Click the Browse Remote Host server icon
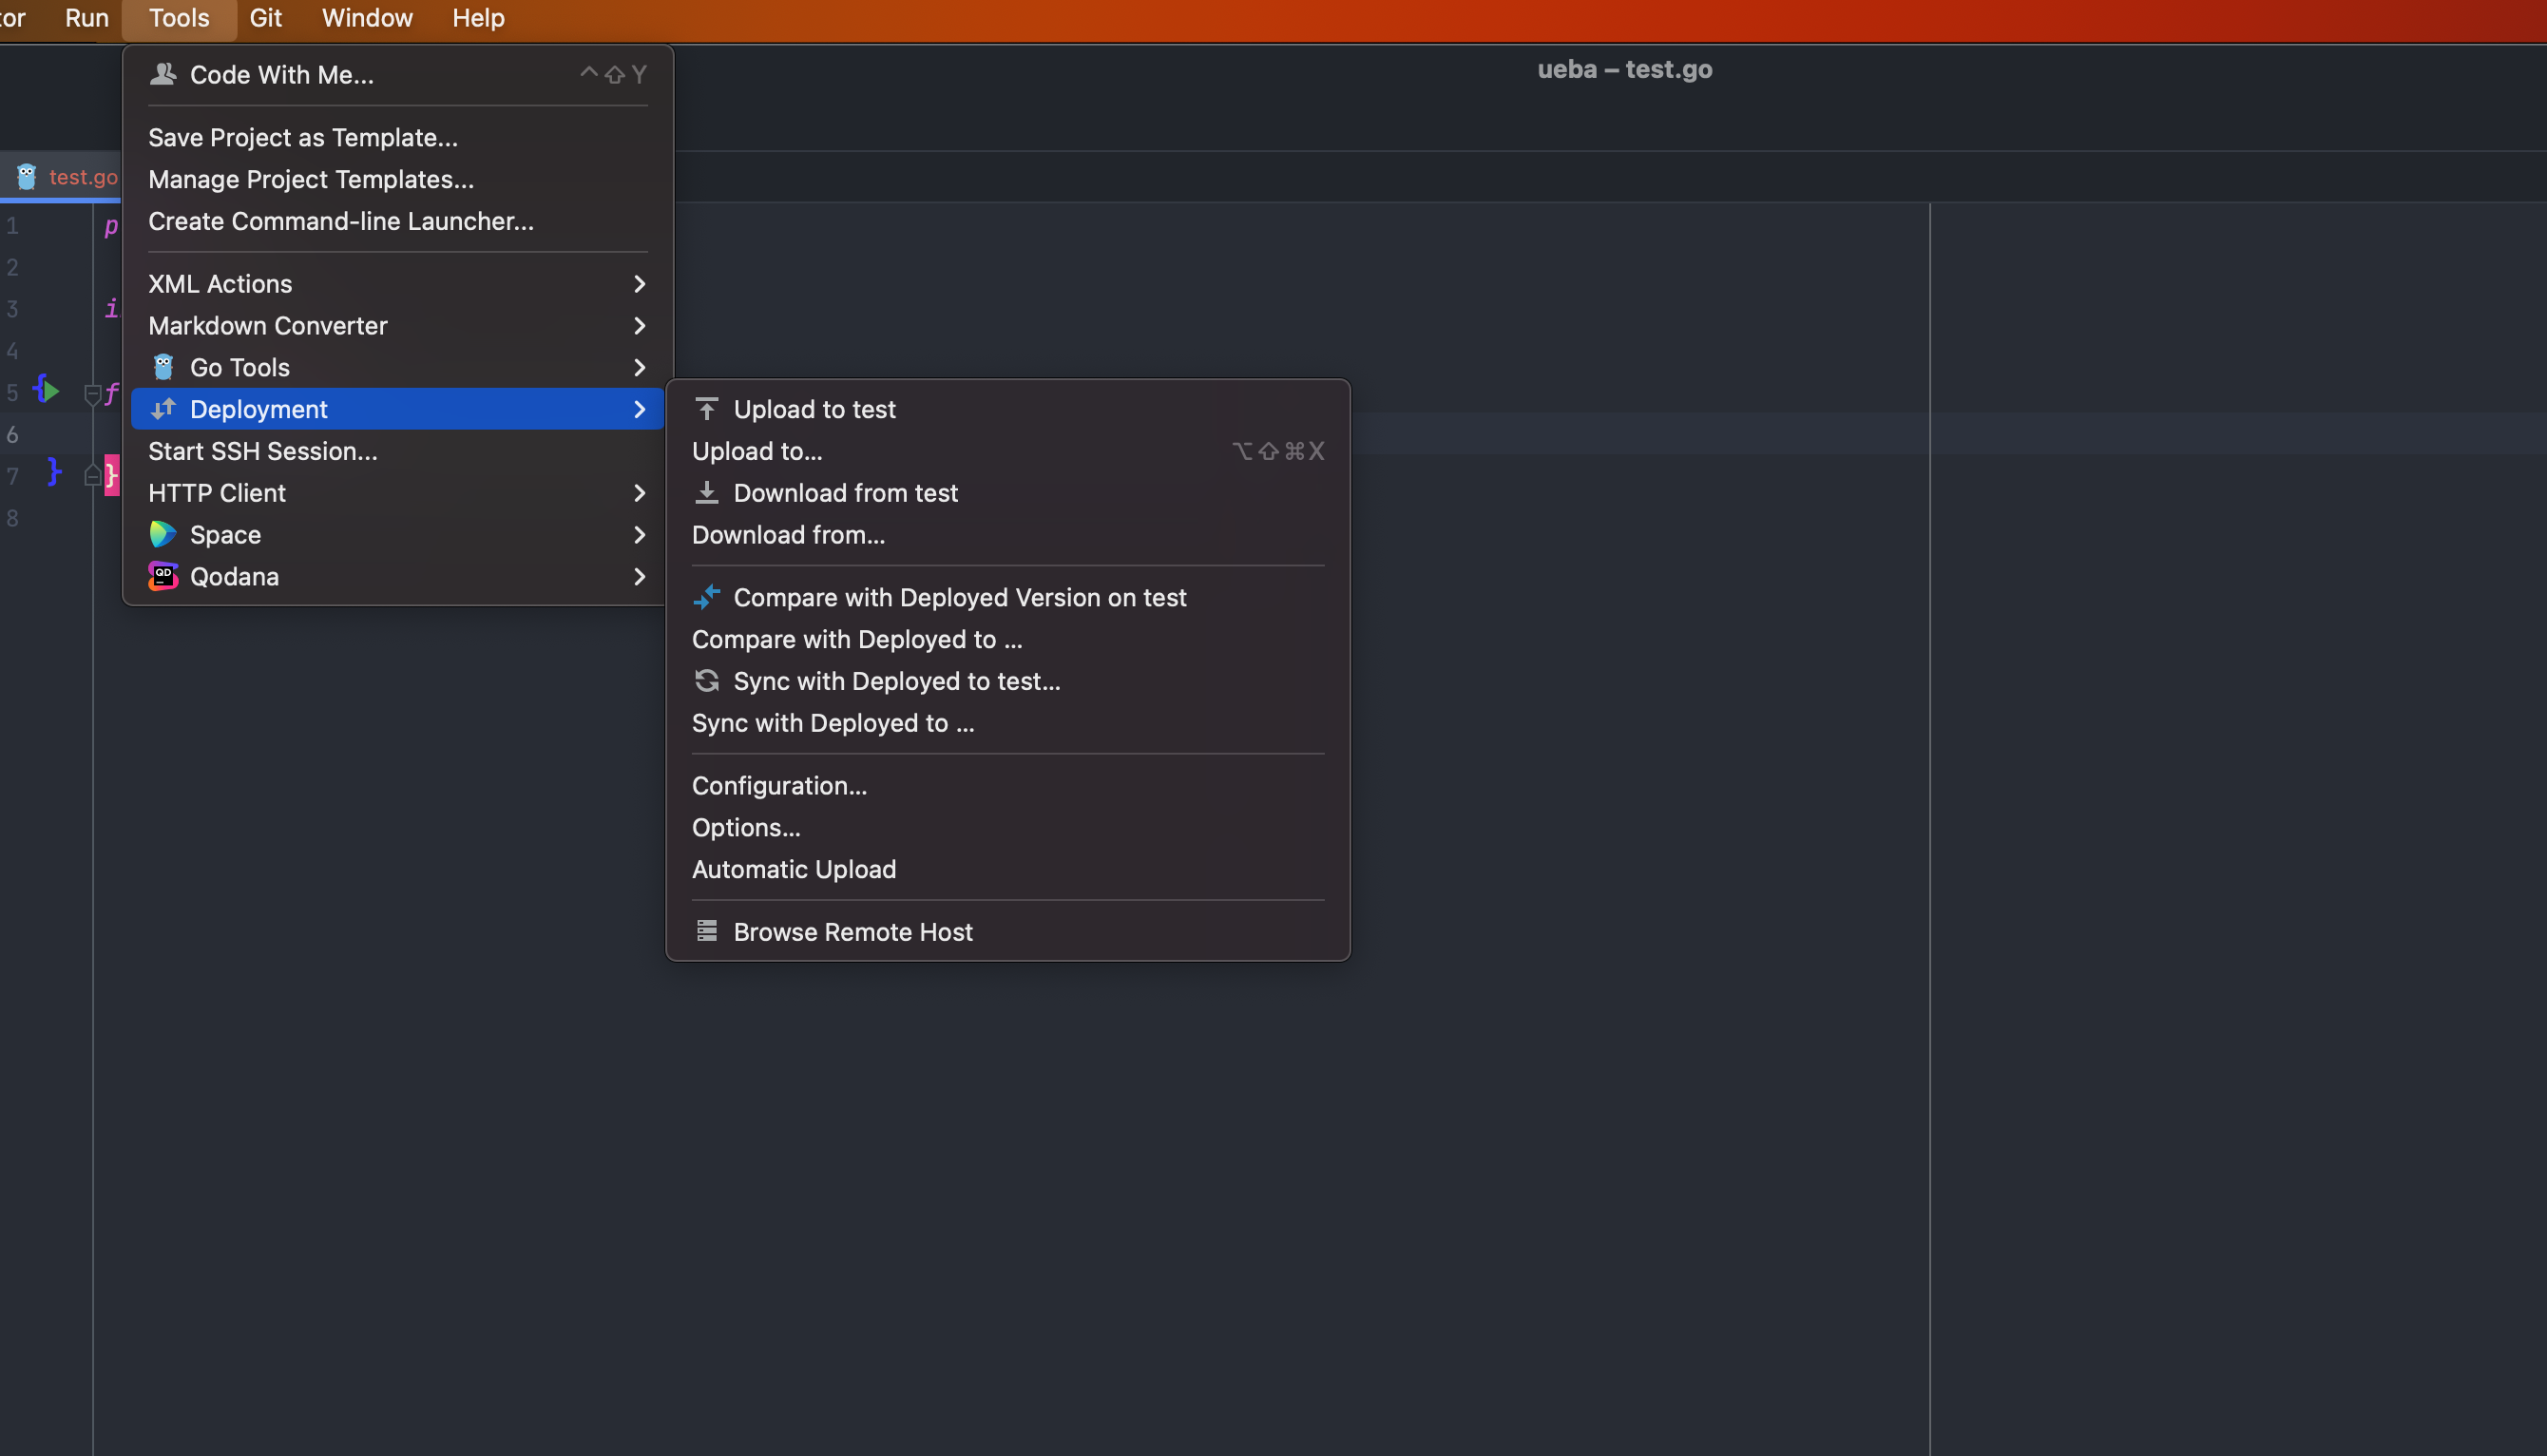2547x1456 pixels. 706,931
